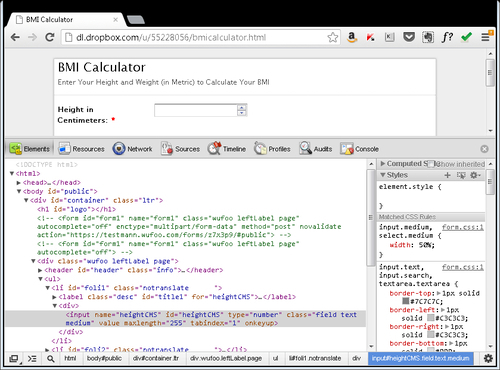Click the bookmark star icon
500x370 pixels.
[x=332, y=37]
